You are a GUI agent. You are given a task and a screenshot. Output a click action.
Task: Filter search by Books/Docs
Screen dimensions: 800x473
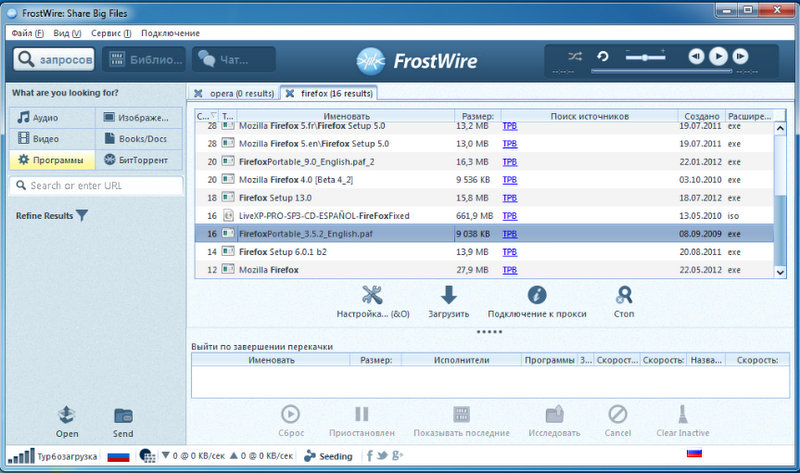(139, 139)
